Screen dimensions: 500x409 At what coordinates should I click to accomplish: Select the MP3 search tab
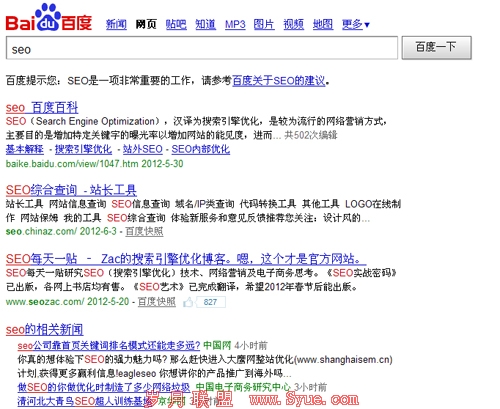tap(235, 24)
